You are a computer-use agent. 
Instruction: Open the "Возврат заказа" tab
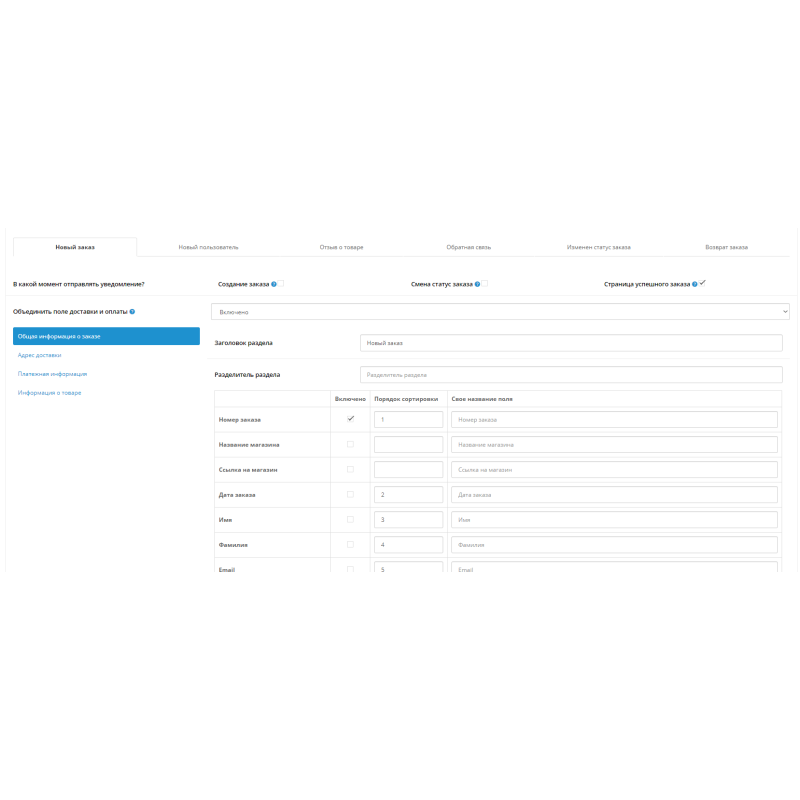(729, 246)
